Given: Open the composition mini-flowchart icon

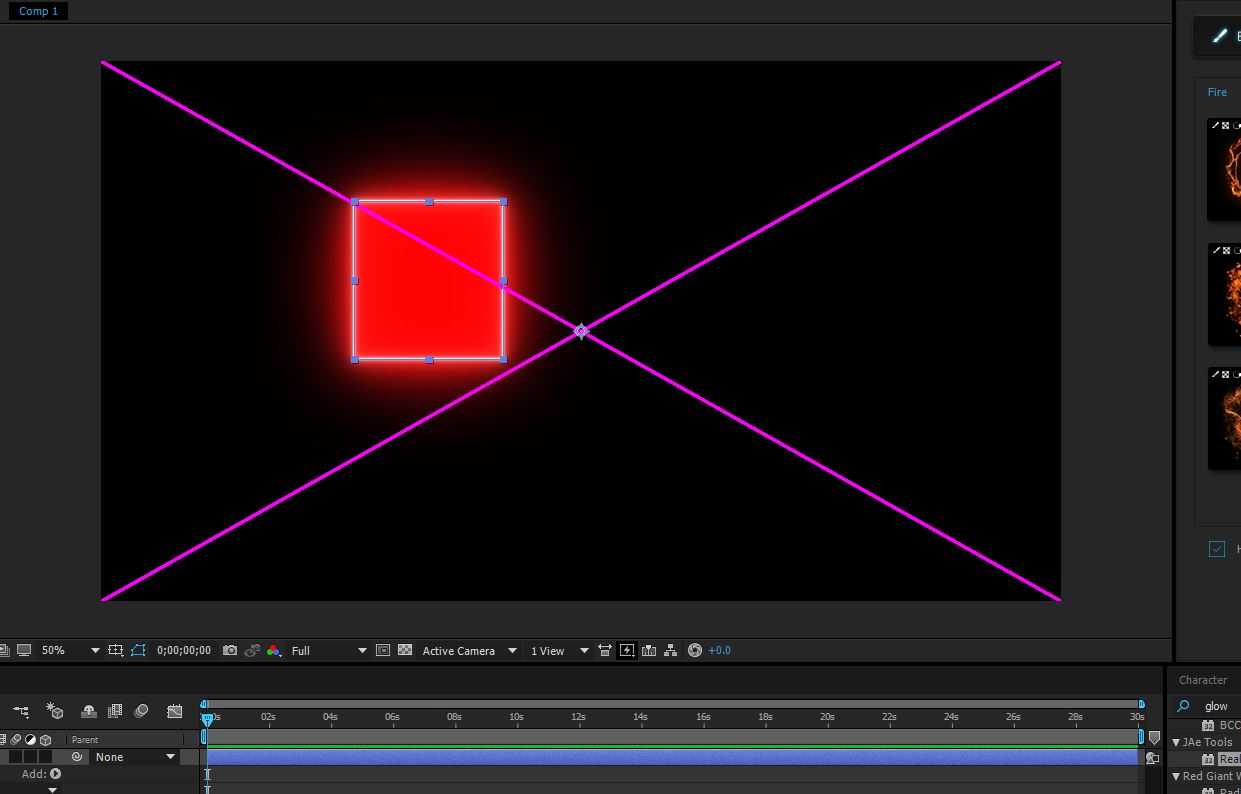Looking at the screenshot, I should [x=20, y=711].
